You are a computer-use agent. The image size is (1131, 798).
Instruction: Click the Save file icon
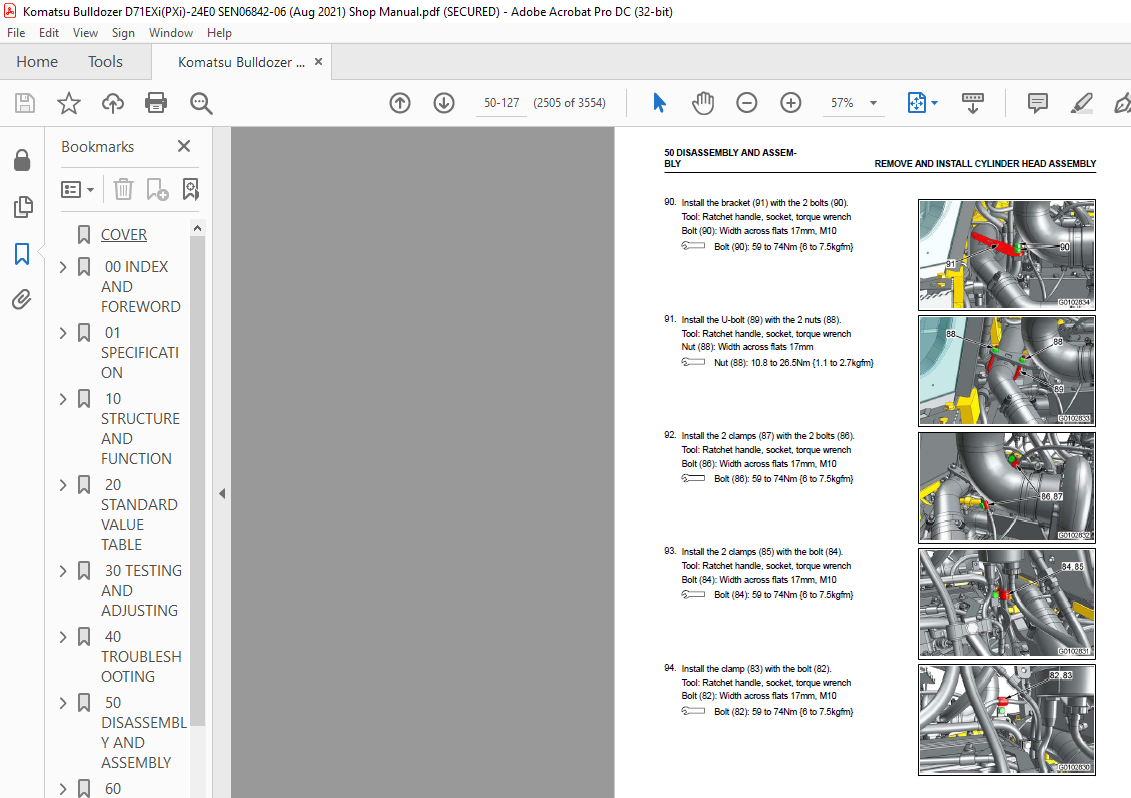pos(25,103)
